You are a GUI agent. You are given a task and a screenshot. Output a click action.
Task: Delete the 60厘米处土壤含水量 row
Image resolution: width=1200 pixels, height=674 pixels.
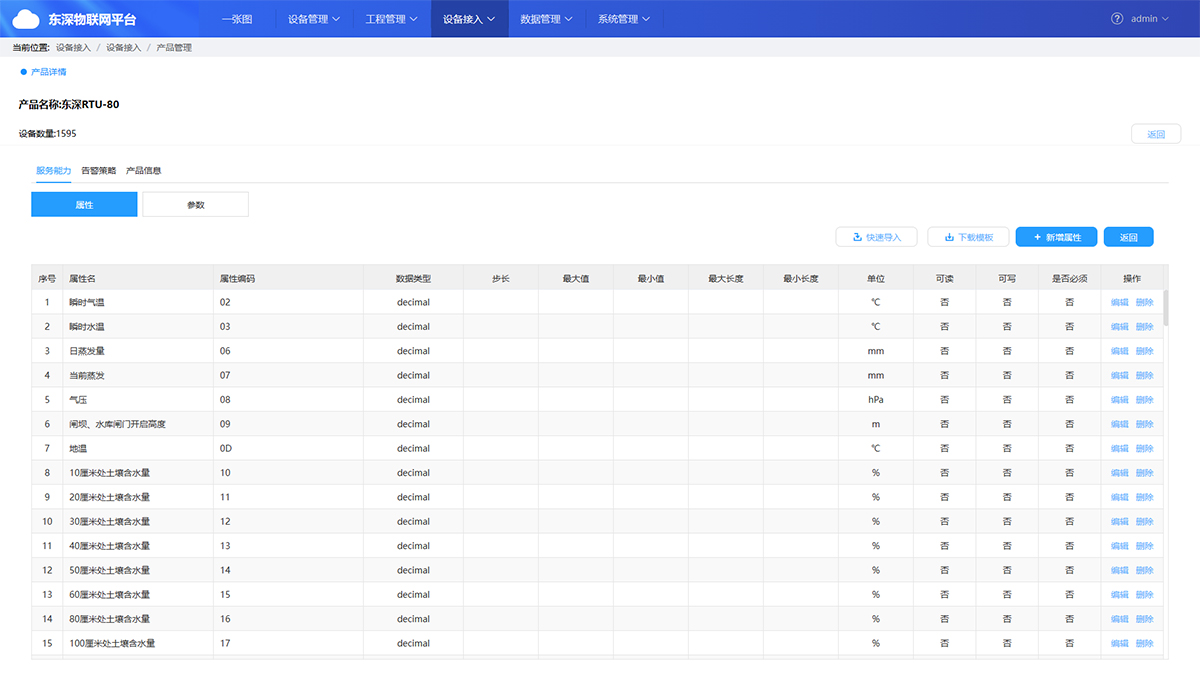coord(1144,594)
